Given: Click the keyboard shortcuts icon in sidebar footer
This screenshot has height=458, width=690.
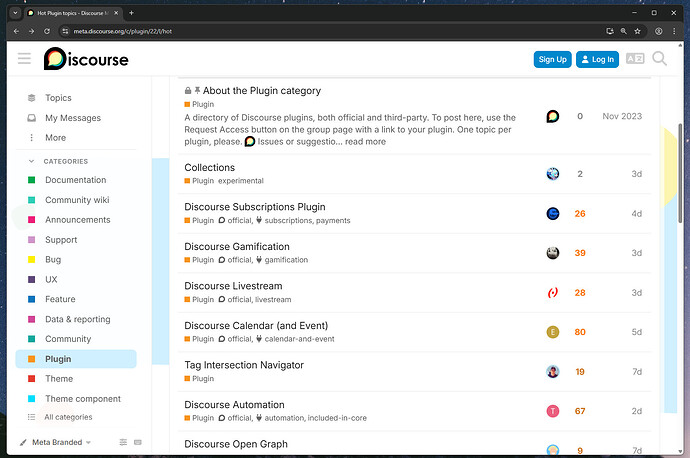Looking at the screenshot, I should coord(138,442).
